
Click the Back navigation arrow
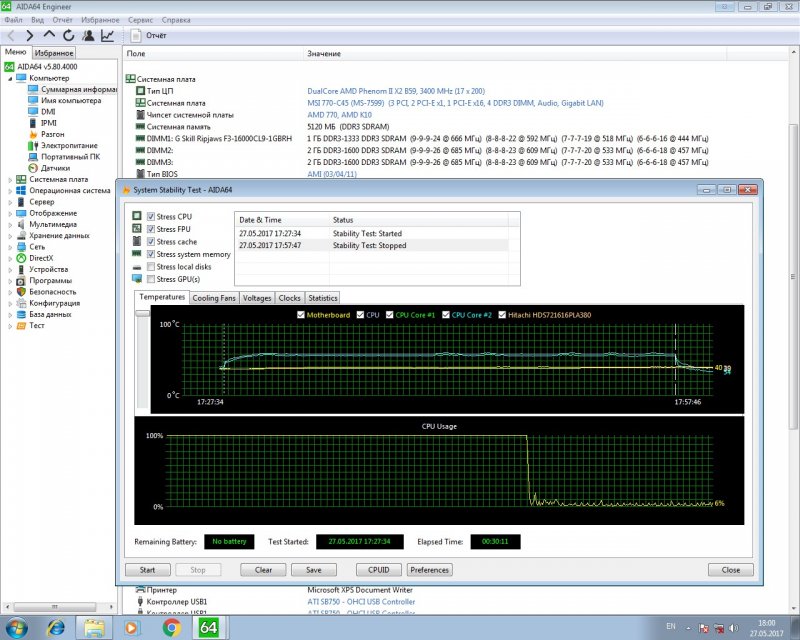tap(11, 36)
